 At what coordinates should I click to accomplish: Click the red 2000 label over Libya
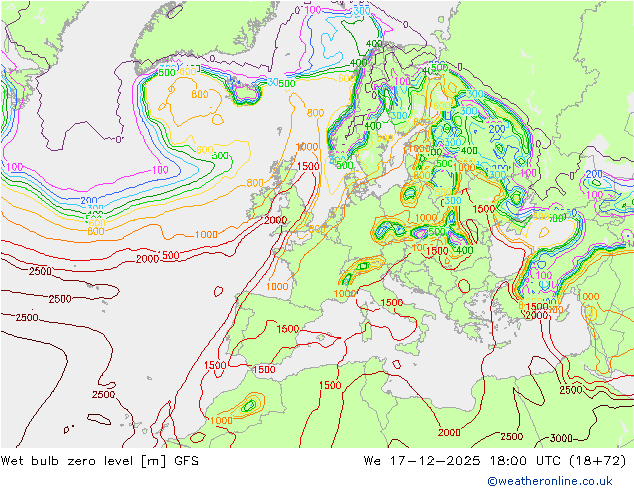[449, 433]
